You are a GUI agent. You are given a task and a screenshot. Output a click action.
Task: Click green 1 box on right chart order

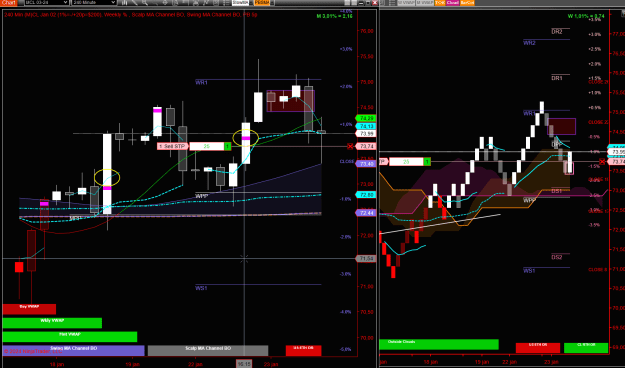pyautogui.click(x=427, y=161)
